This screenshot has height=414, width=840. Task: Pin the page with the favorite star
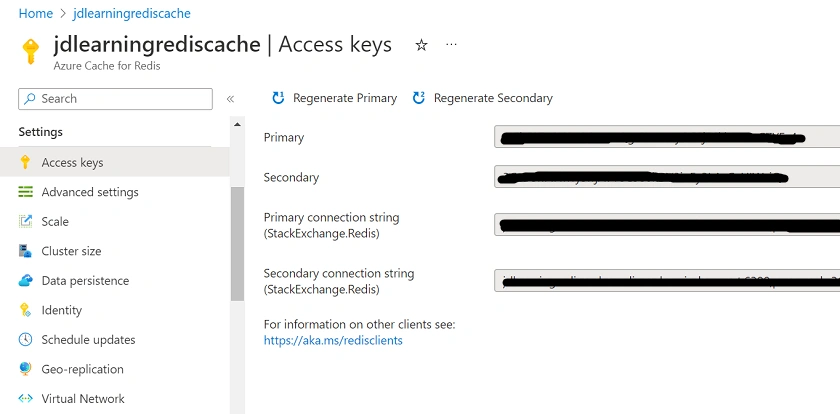tap(422, 45)
